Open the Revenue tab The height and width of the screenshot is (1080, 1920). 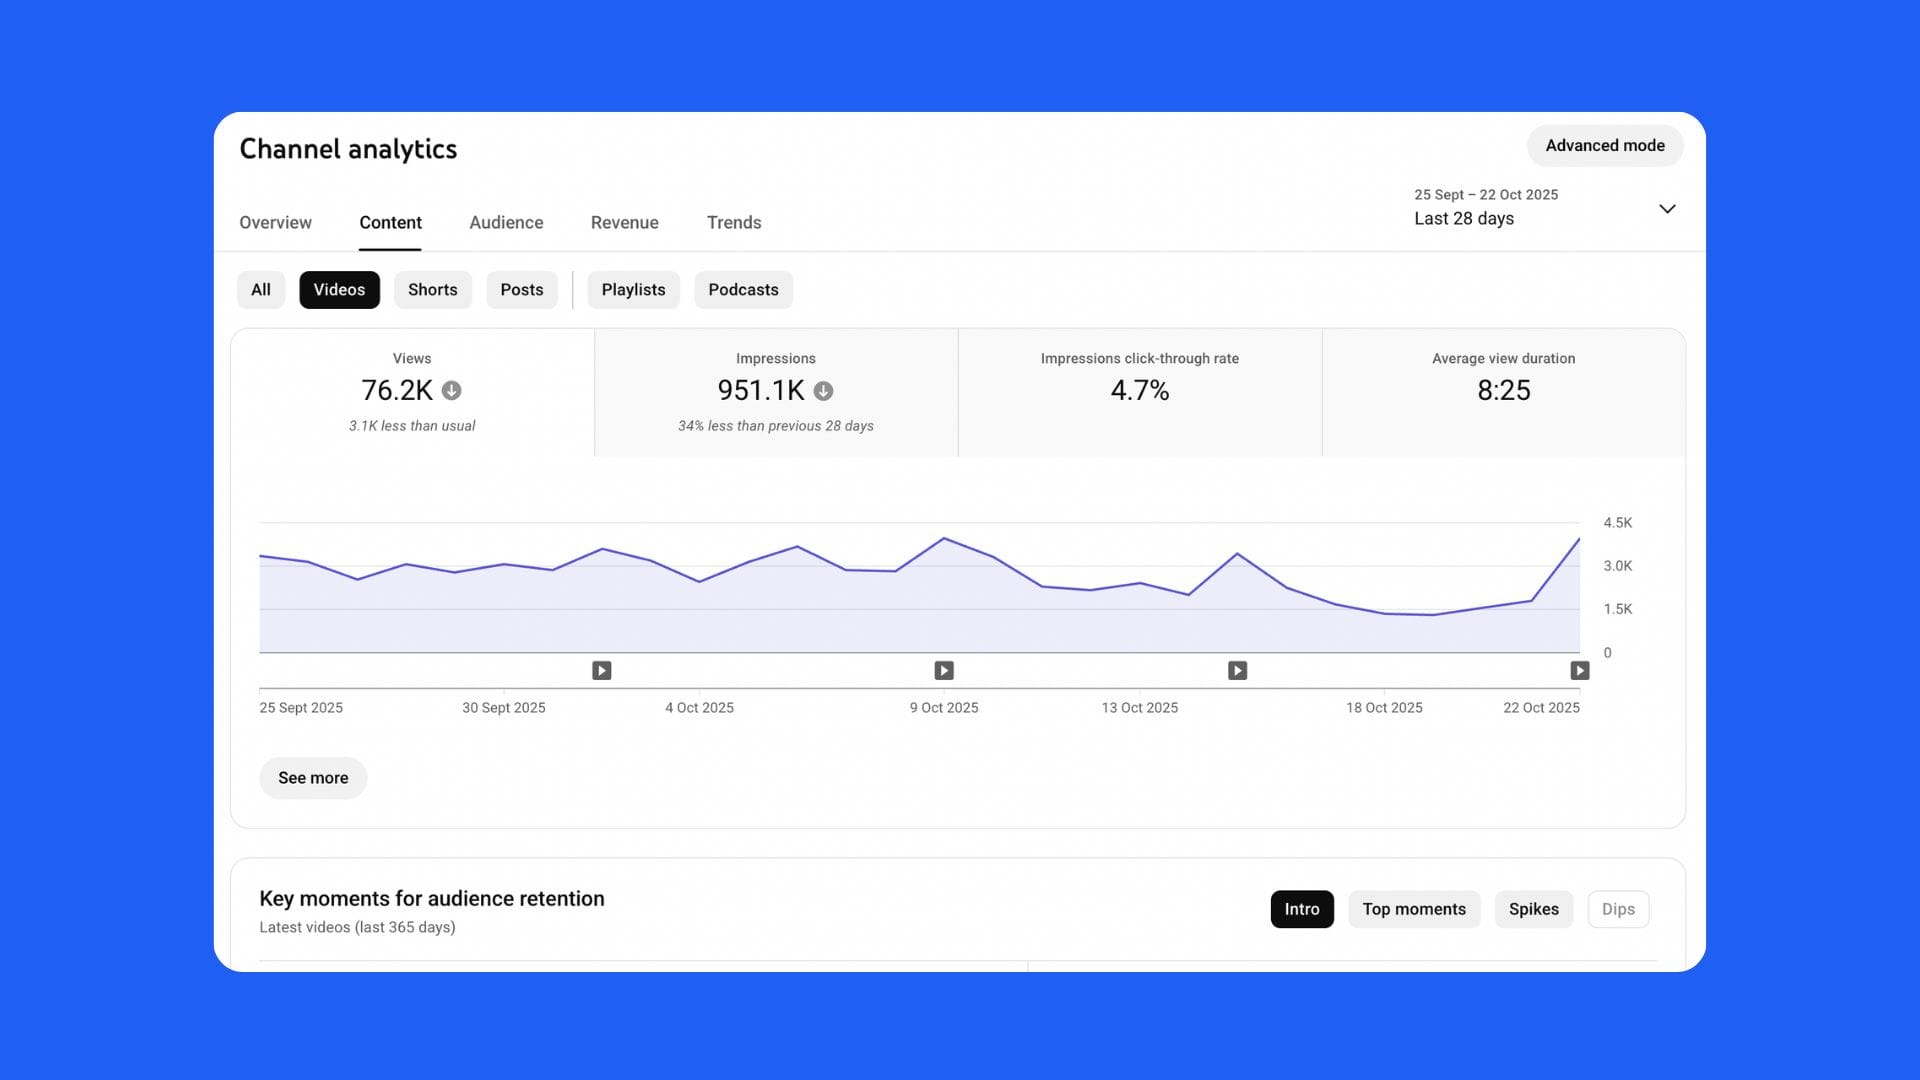[x=624, y=223]
